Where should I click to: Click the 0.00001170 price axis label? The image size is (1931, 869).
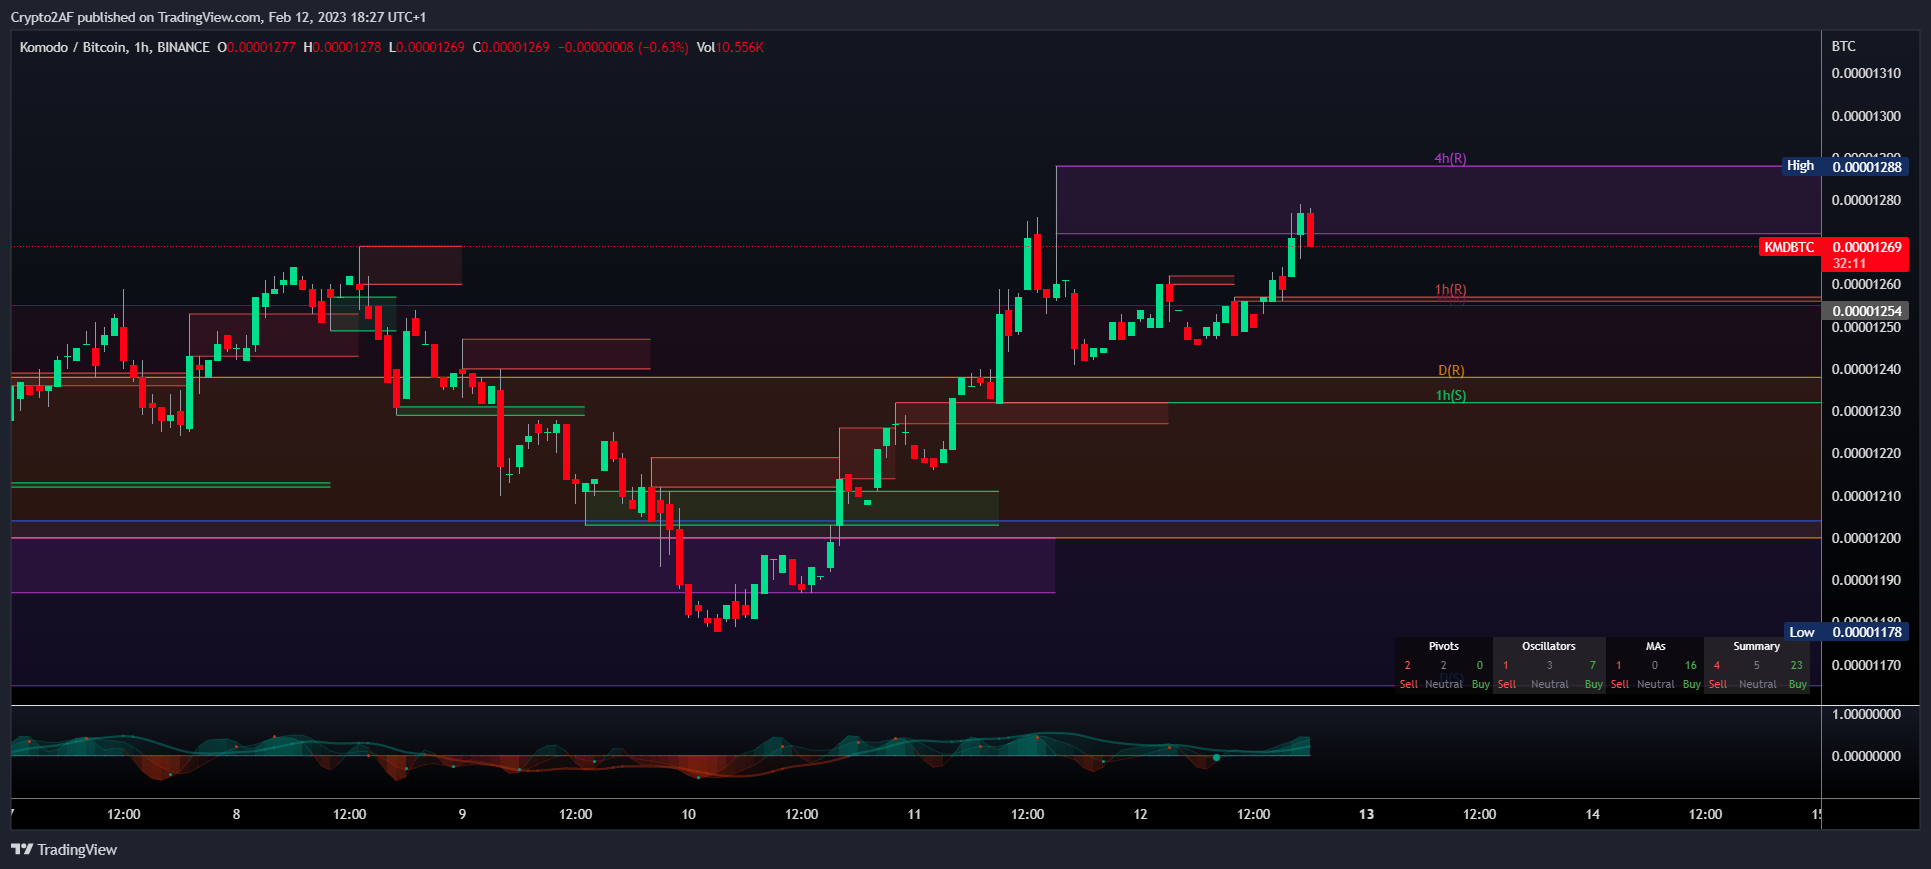(1866, 665)
